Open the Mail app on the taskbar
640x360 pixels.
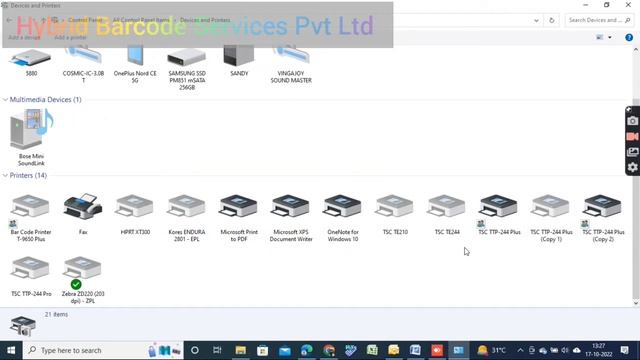tap(284, 350)
